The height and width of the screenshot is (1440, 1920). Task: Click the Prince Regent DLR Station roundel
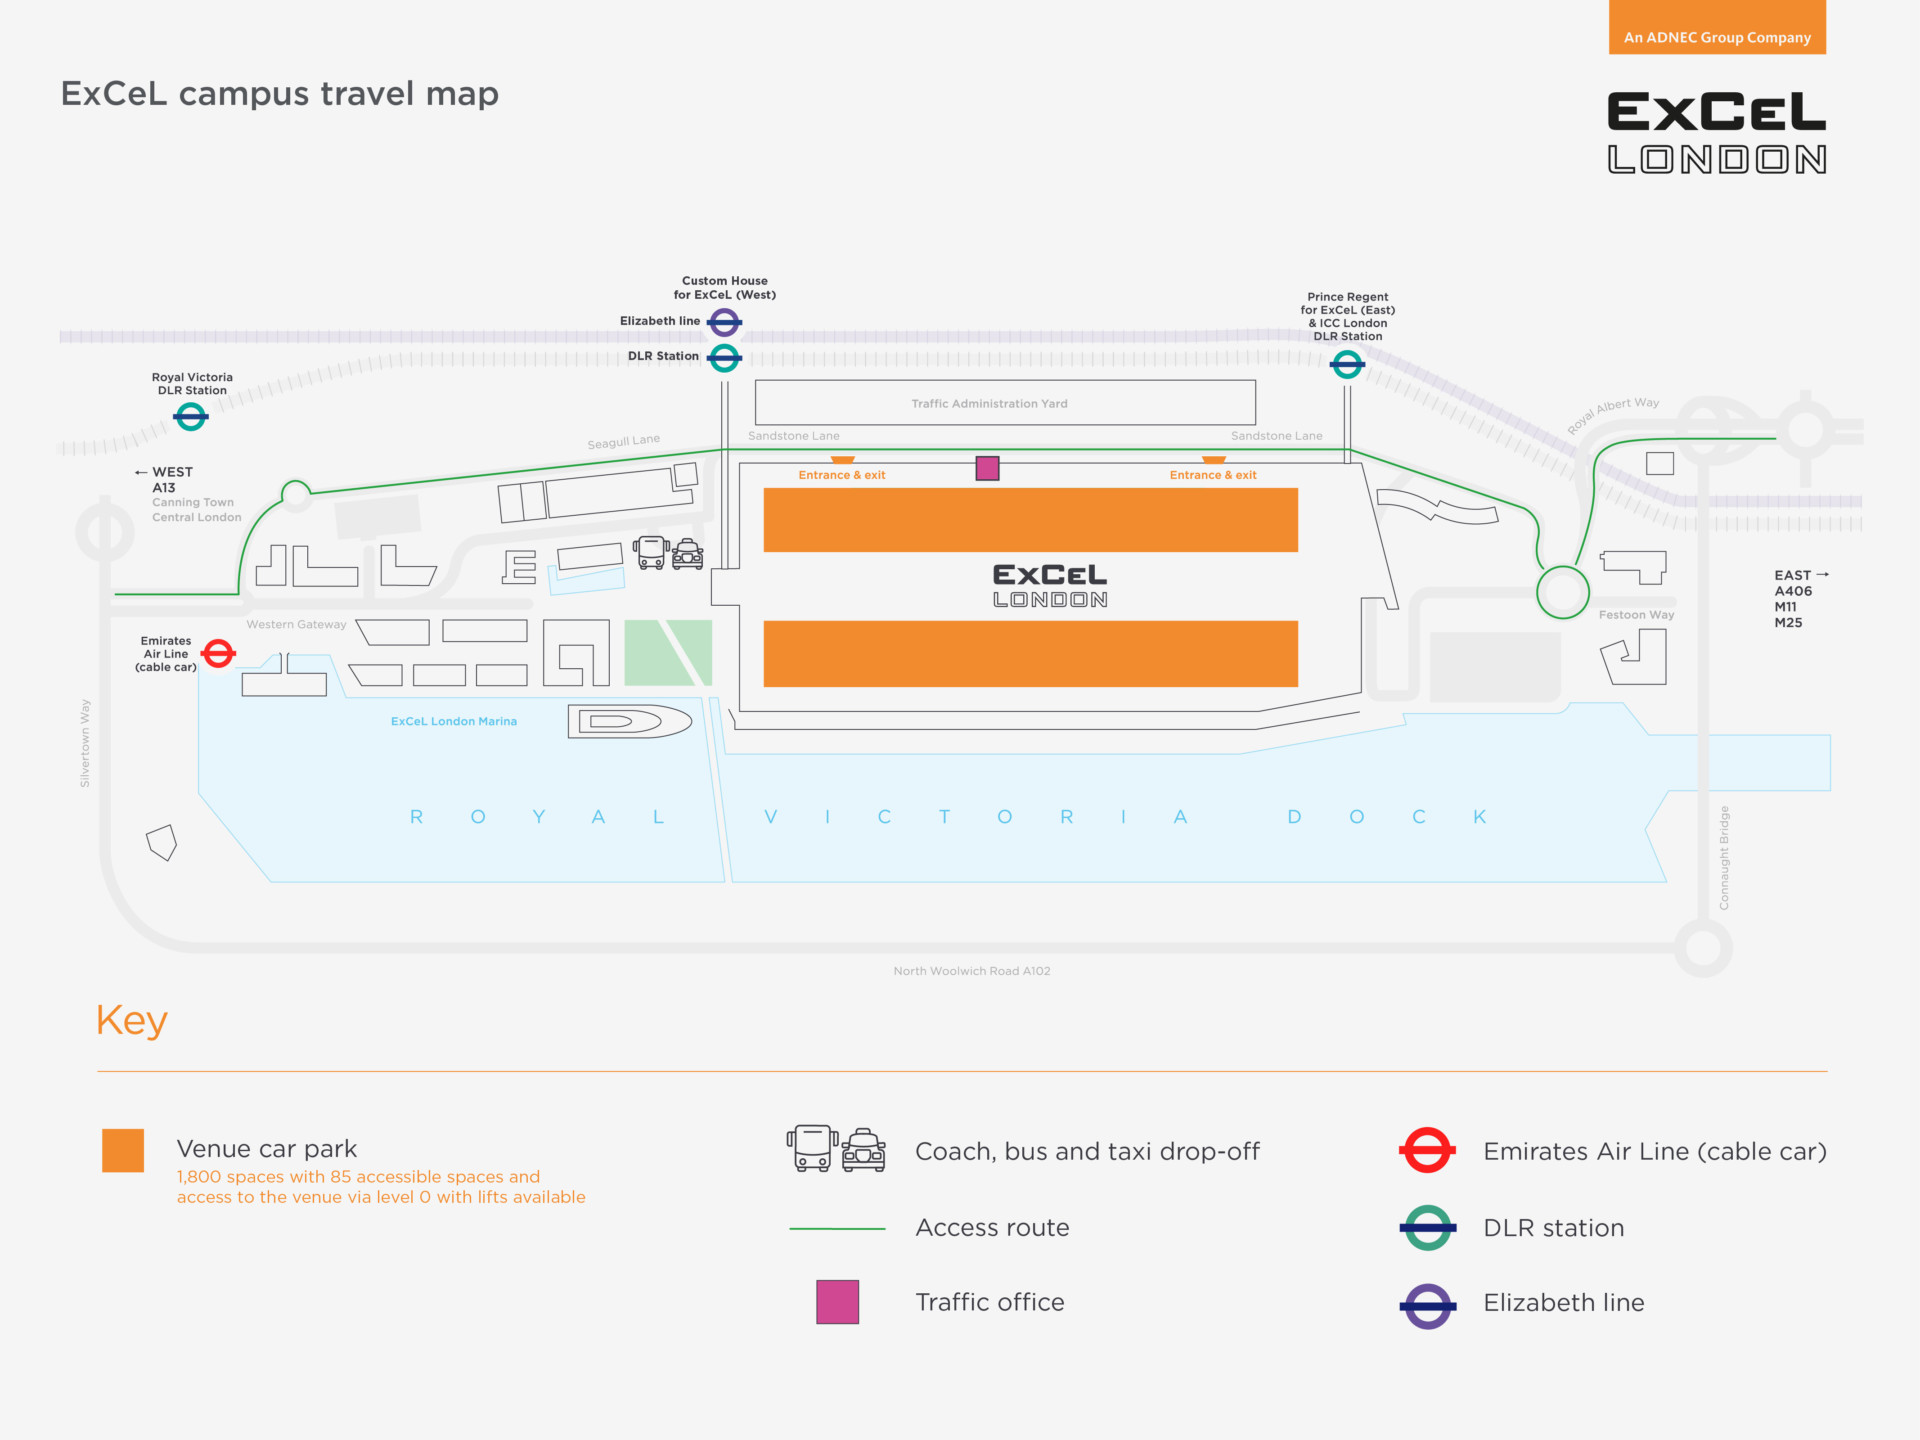coord(1347,364)
